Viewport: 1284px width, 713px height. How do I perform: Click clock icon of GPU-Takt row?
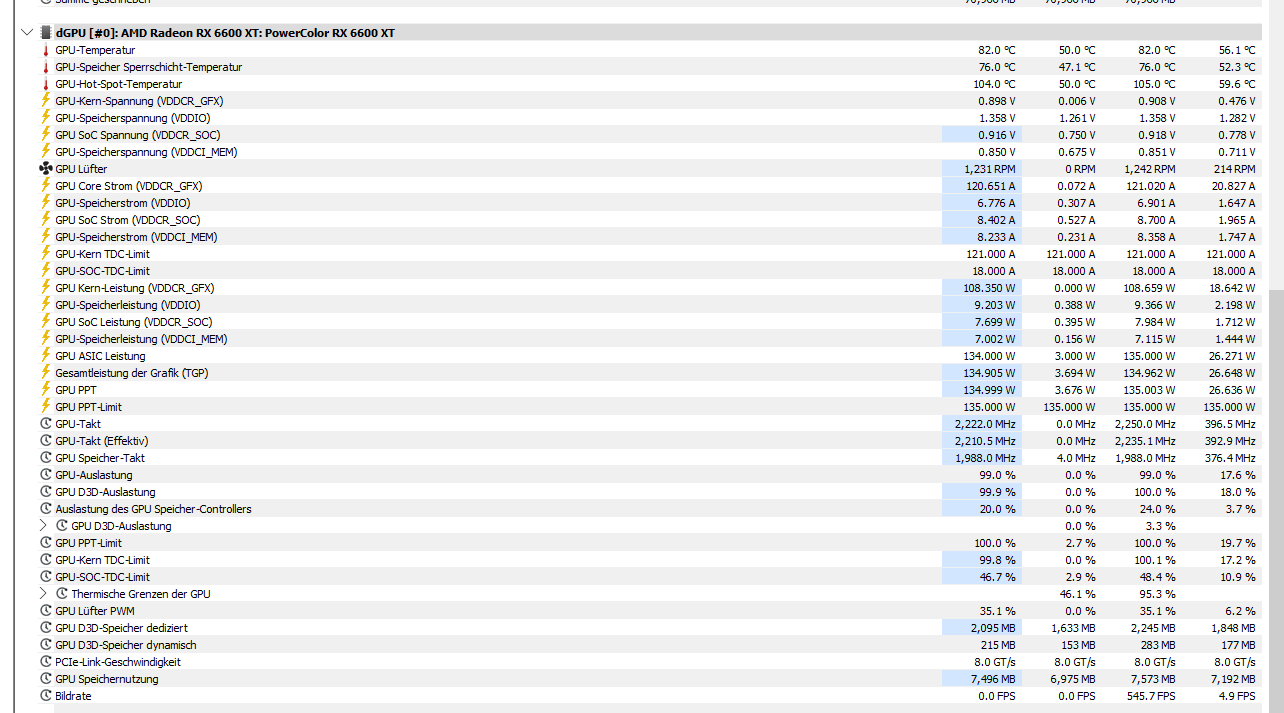coord(45,424)
